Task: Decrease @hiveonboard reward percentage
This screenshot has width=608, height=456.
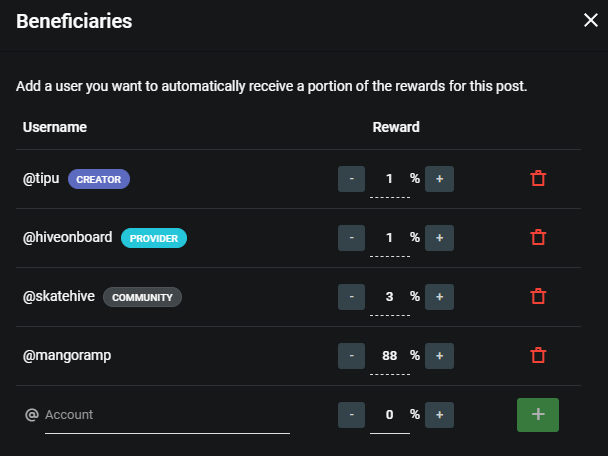Action: tap(351, 238)
